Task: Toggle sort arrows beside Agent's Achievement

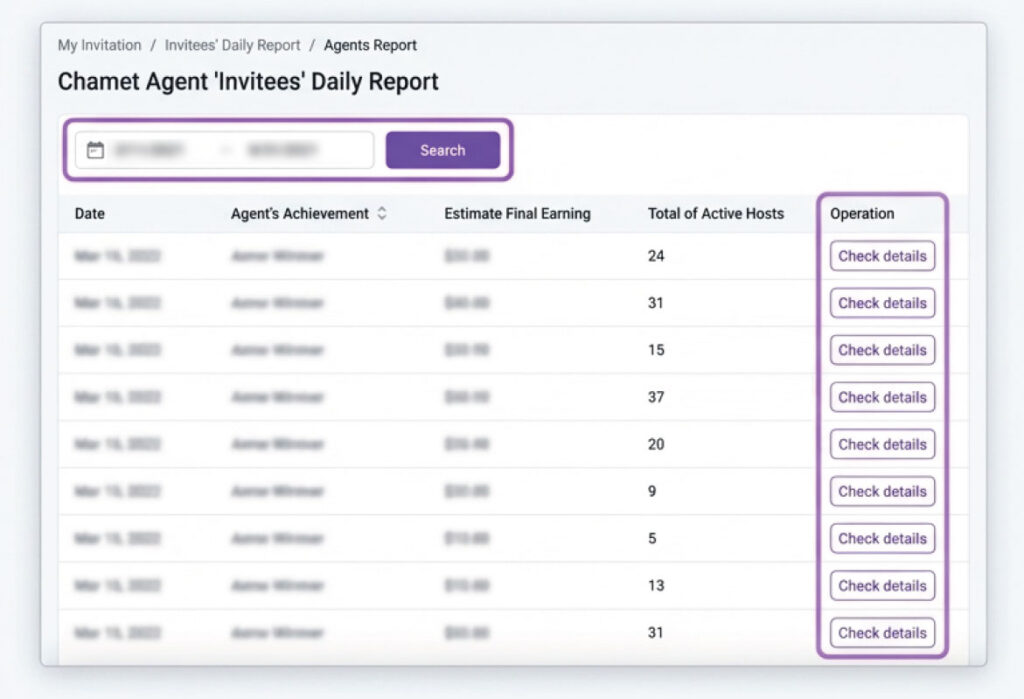Action: [x=382, y=213]
